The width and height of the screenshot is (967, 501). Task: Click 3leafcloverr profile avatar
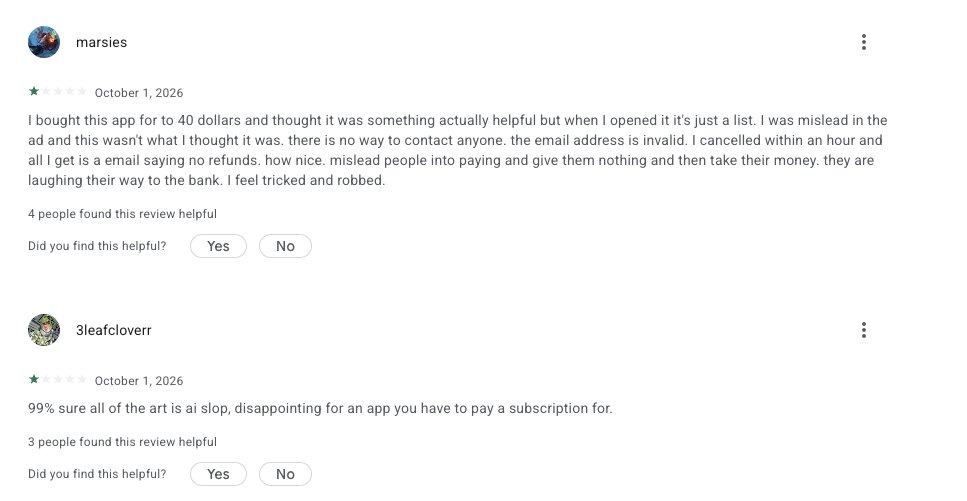(44, 330)
